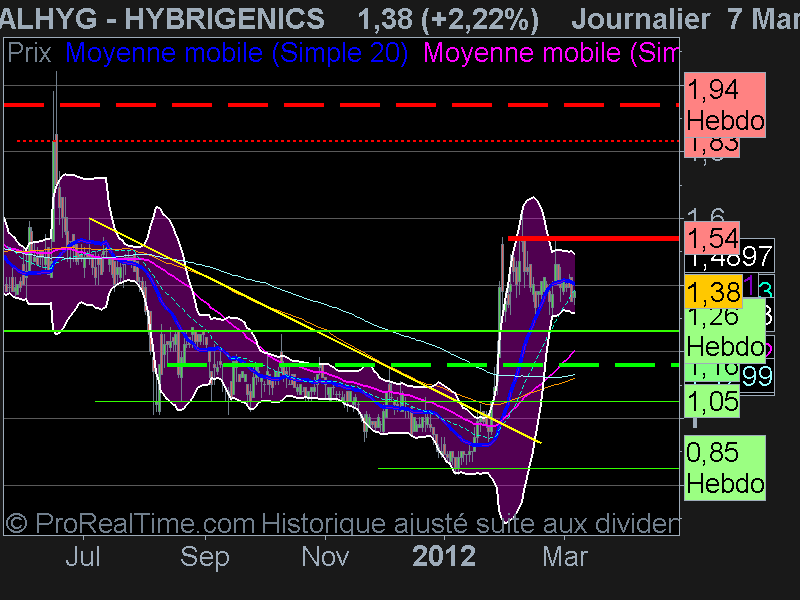This screenshot has width=800, height=600.
Task: Click the Journalier timeframe label
Action: (x=640, y=19)
